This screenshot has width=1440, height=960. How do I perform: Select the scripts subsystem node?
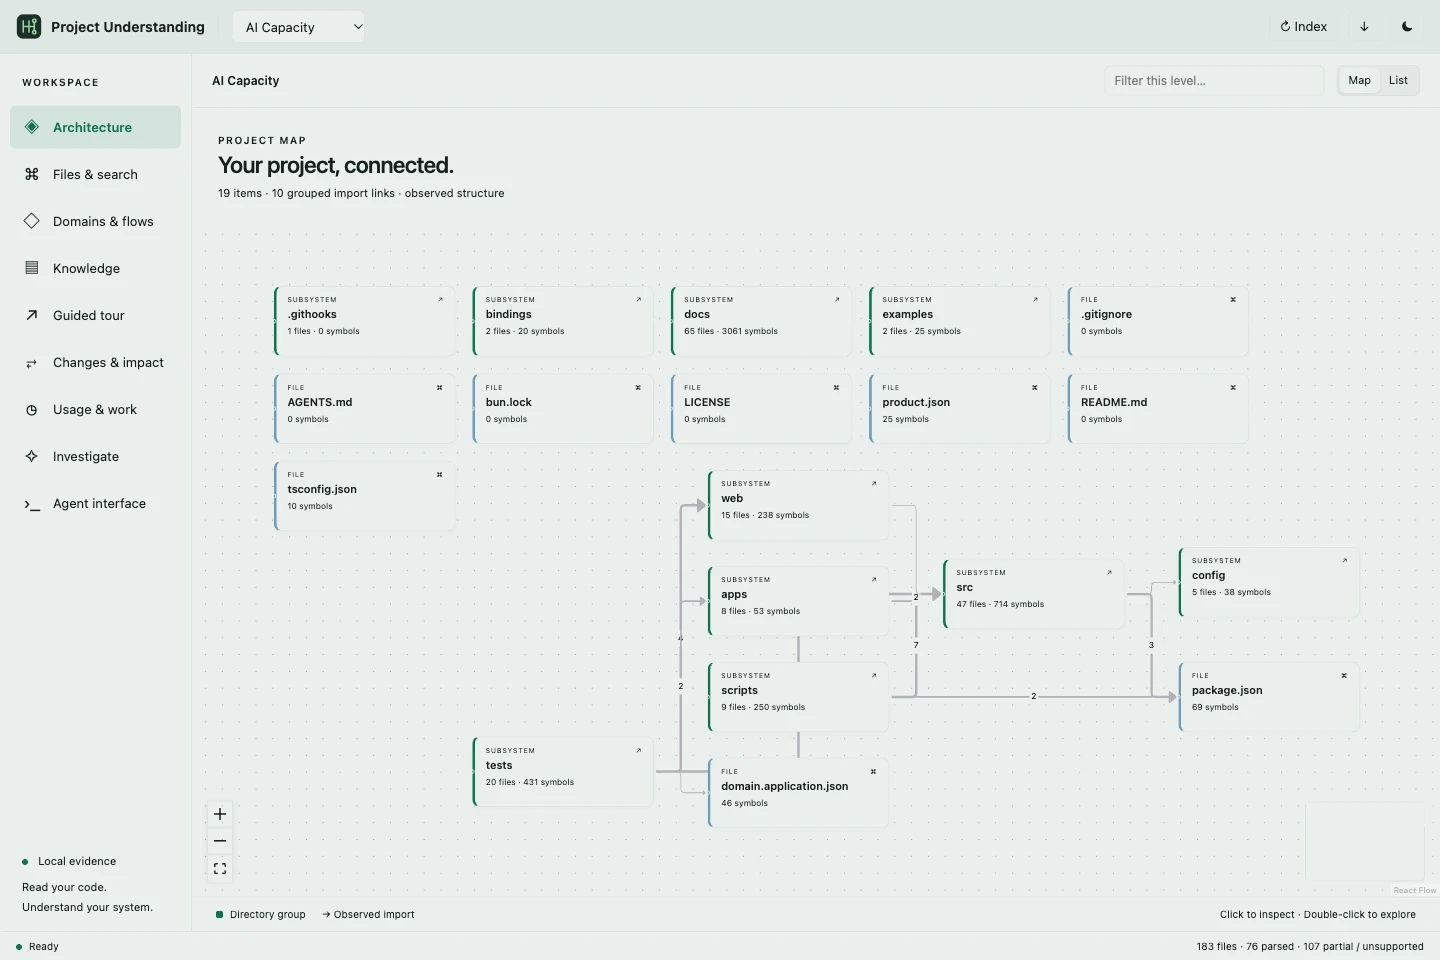click(798, 697)
